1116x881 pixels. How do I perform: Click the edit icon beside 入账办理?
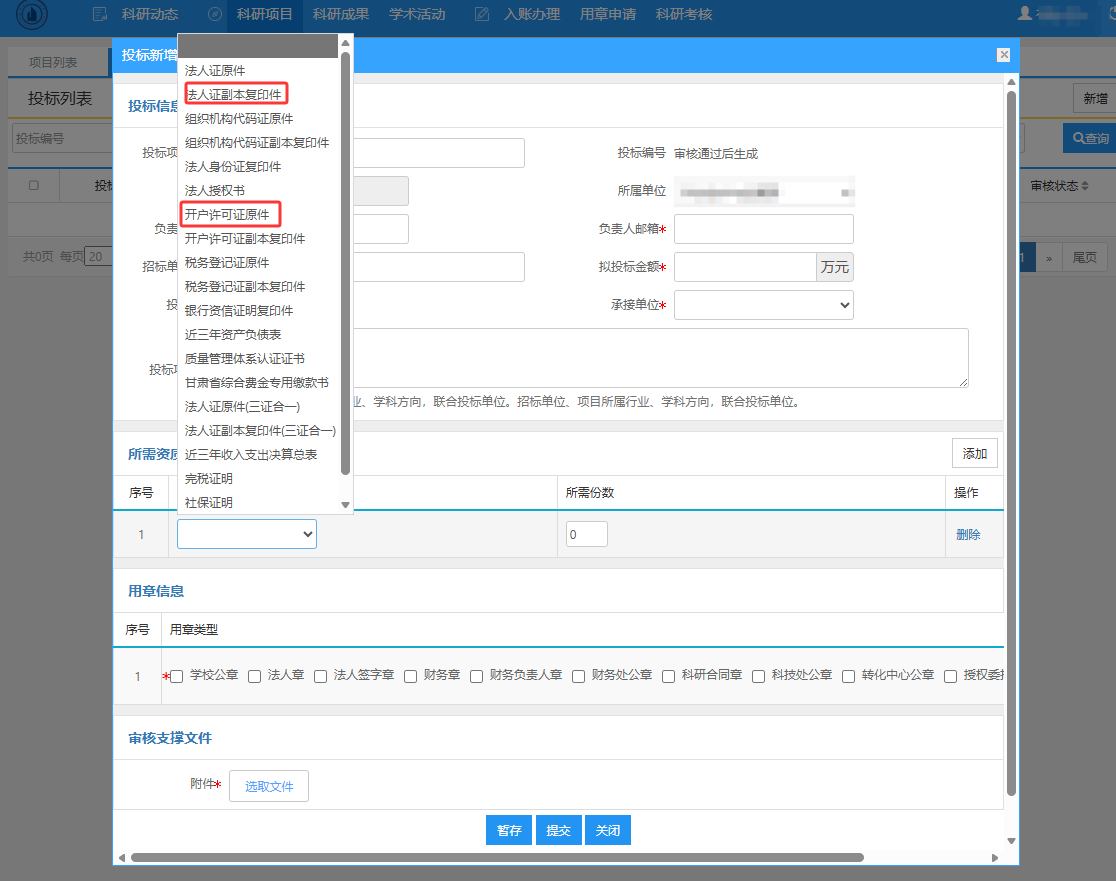click(x=482, y=15)
